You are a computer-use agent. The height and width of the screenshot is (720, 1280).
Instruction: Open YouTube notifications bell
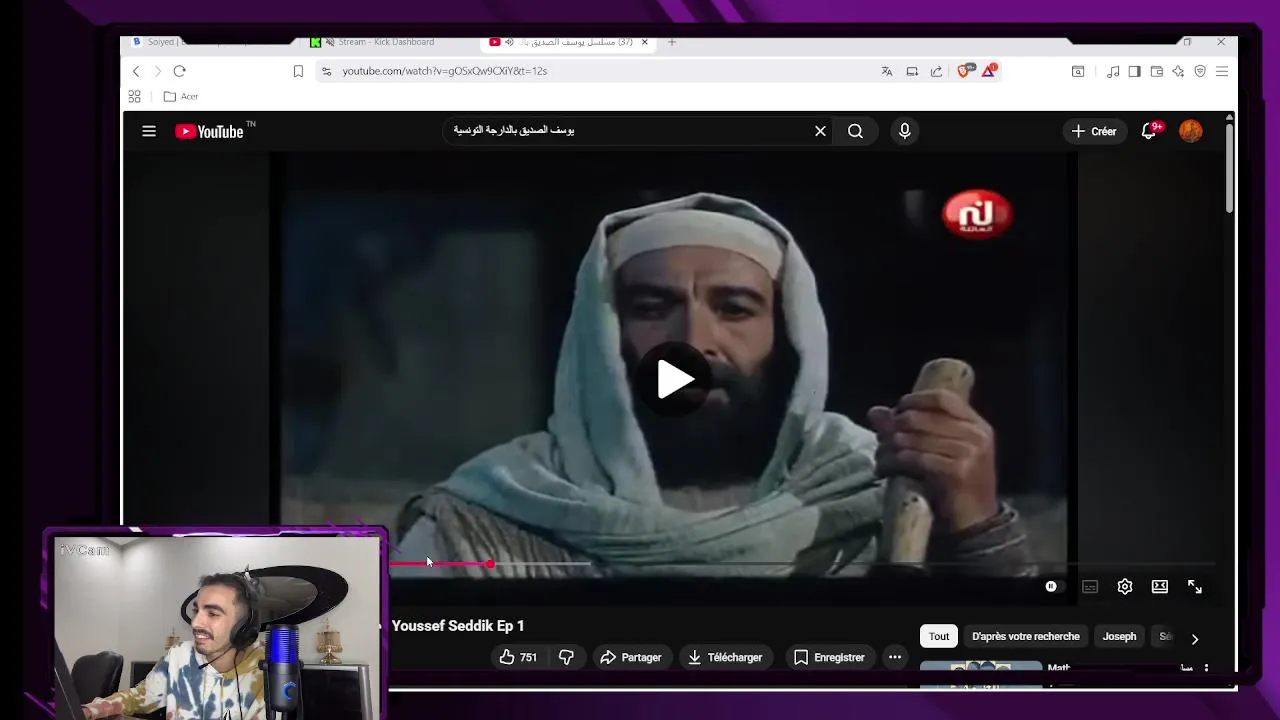(1149, 131)
